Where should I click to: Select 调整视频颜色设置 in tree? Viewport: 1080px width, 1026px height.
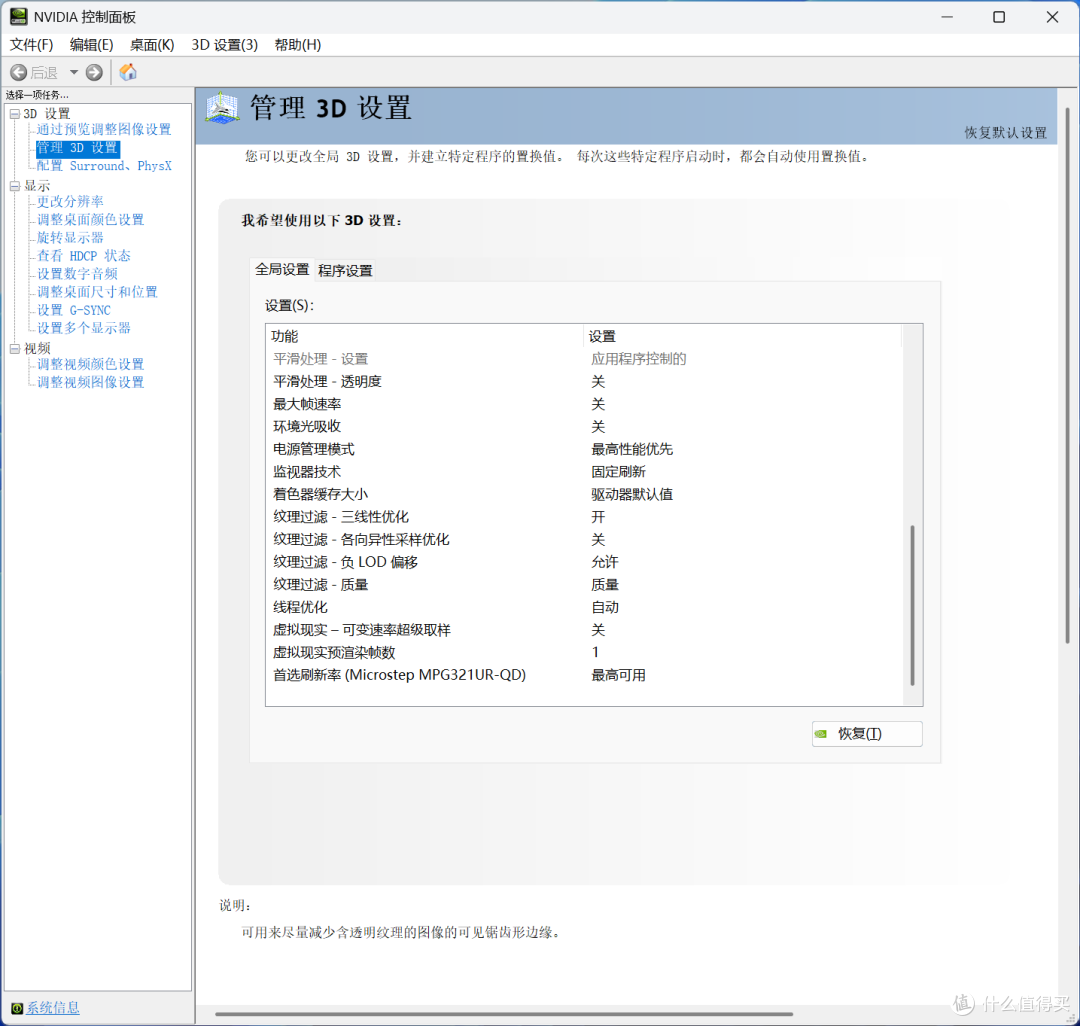[90, 364]
